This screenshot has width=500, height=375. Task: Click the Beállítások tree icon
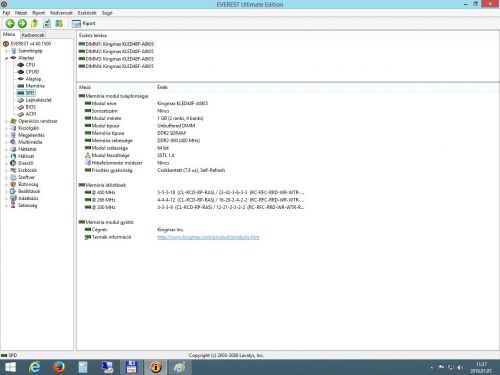pos(13,191)
